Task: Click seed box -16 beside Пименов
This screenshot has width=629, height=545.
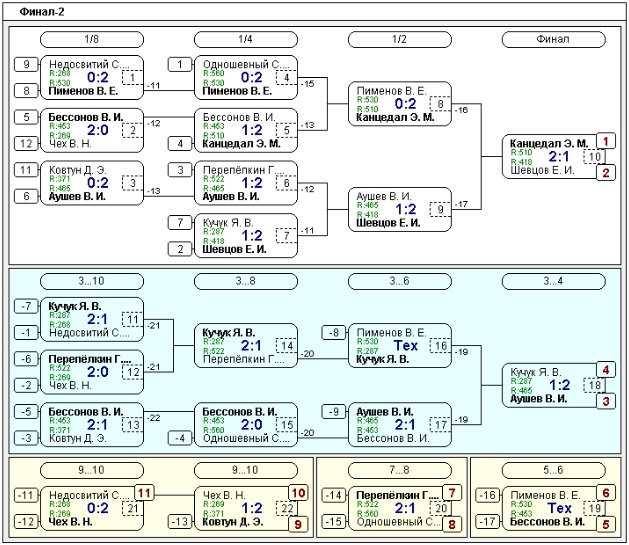Action: (x=488, y=495)
